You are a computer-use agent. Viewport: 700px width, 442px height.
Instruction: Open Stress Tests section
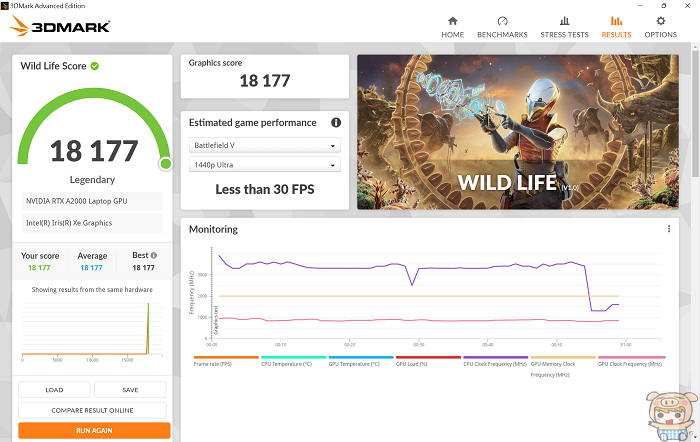point(564,21)
